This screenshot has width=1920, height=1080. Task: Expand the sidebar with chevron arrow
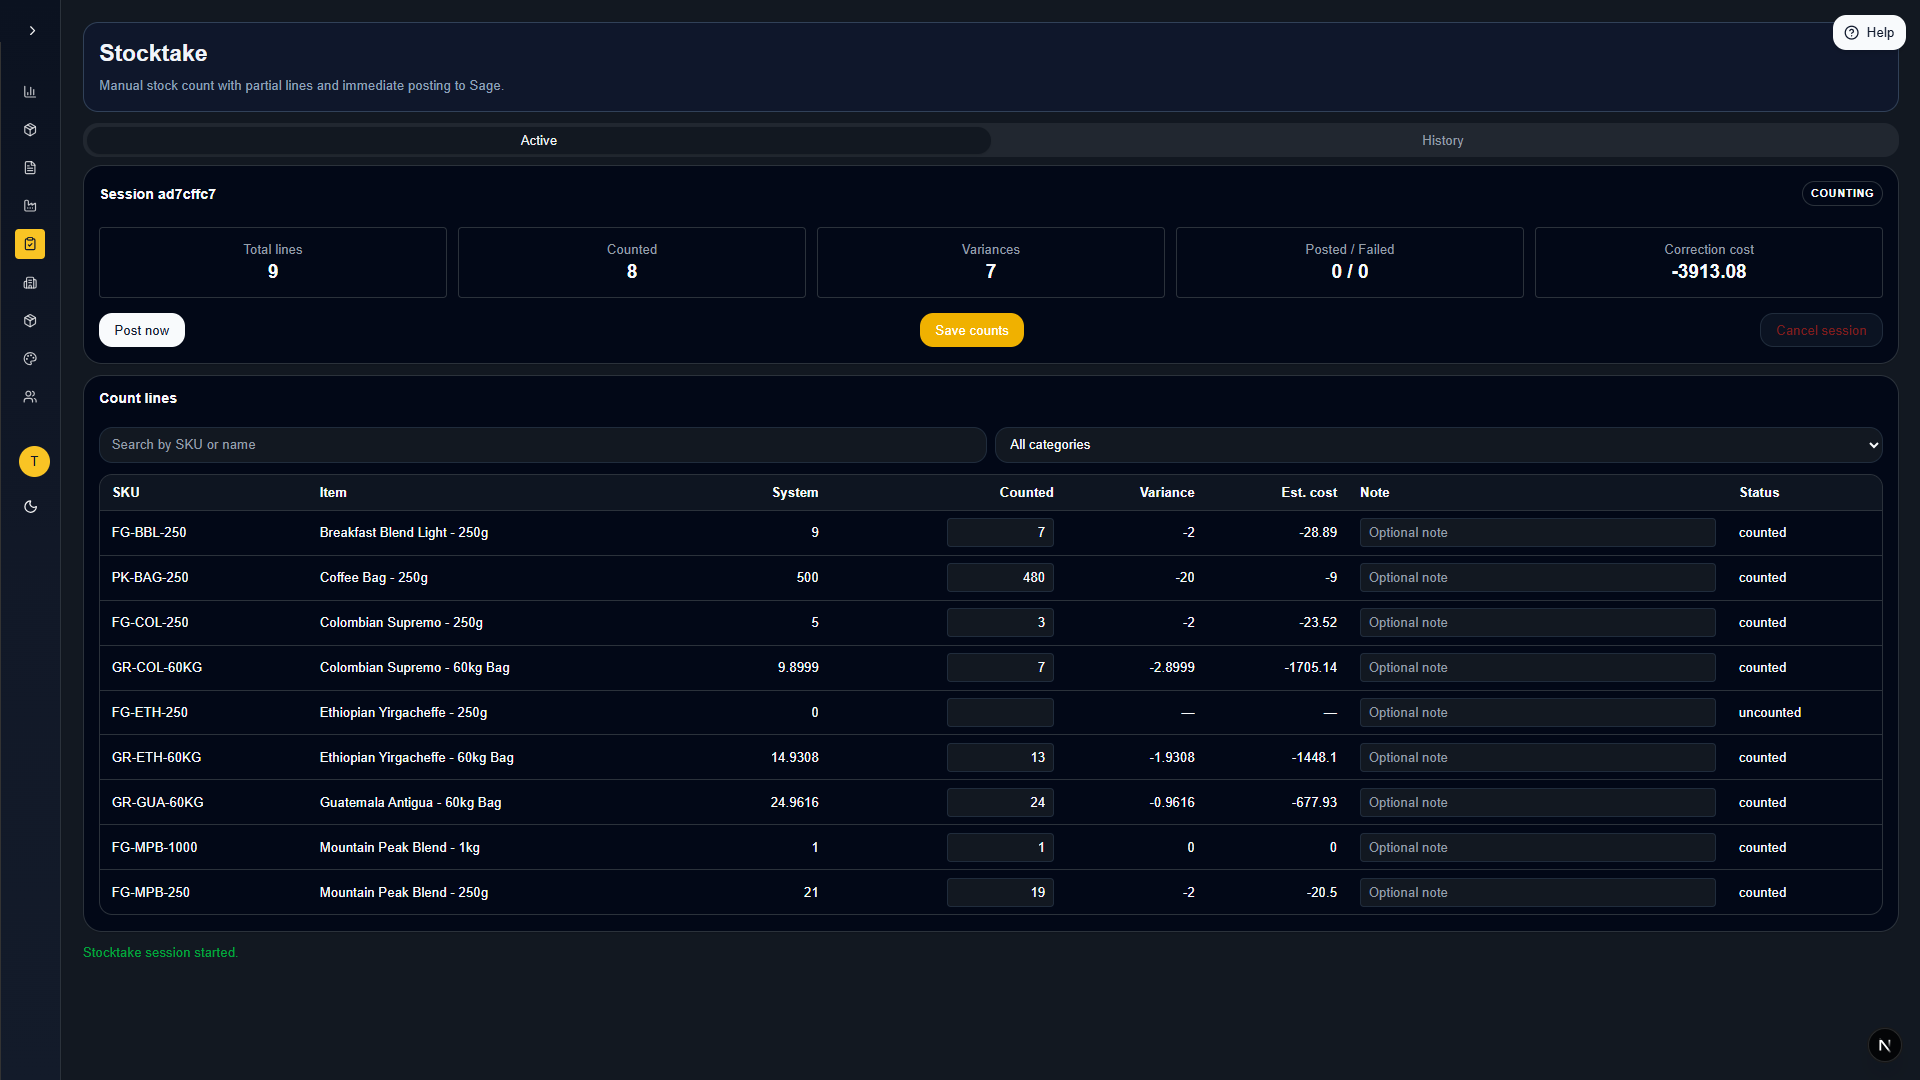32,31
